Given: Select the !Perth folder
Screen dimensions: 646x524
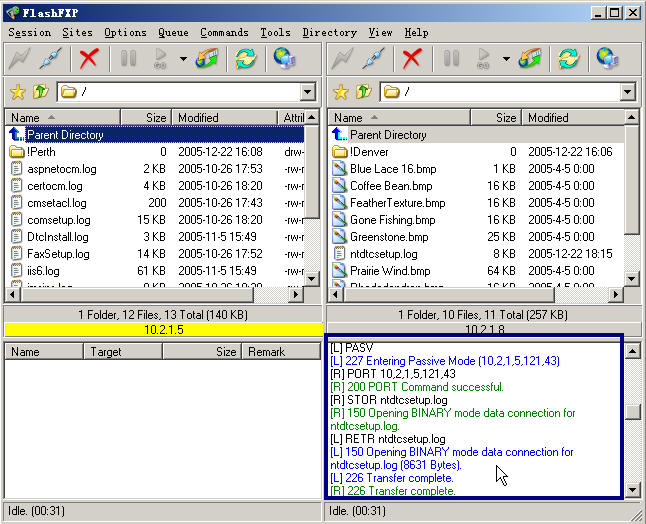Looking at the screenshot, I should tap(155, 152).
